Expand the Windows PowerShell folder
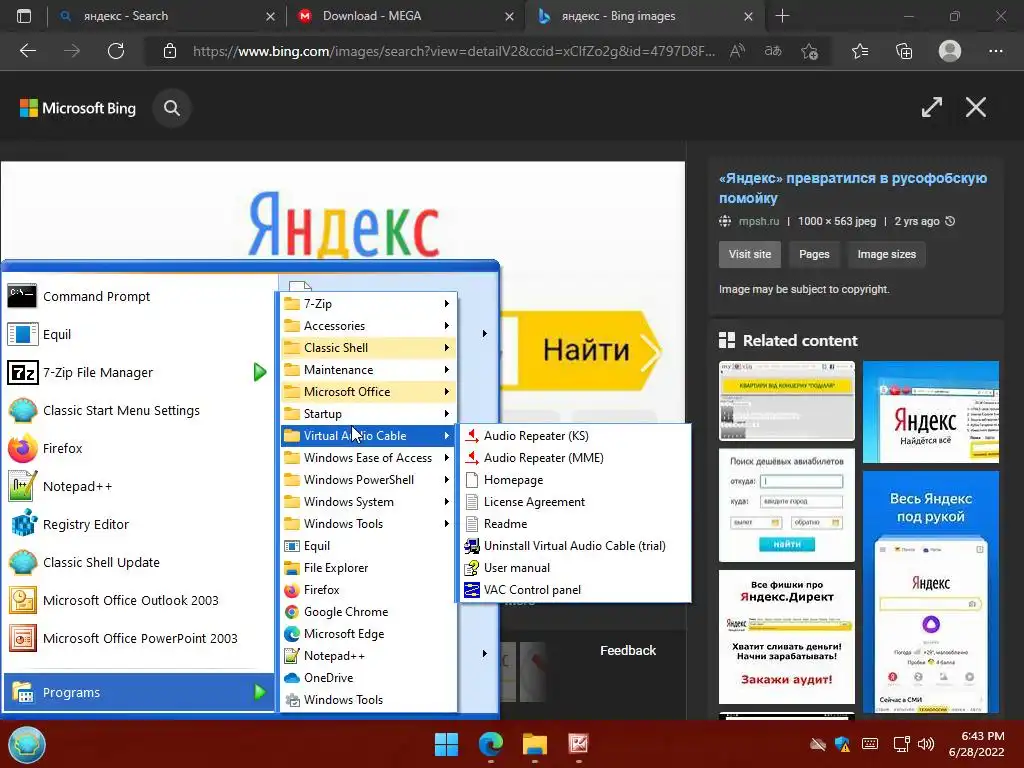This screenshot has width=1024, height=768. pyautogui.click(x=368, y=480)
